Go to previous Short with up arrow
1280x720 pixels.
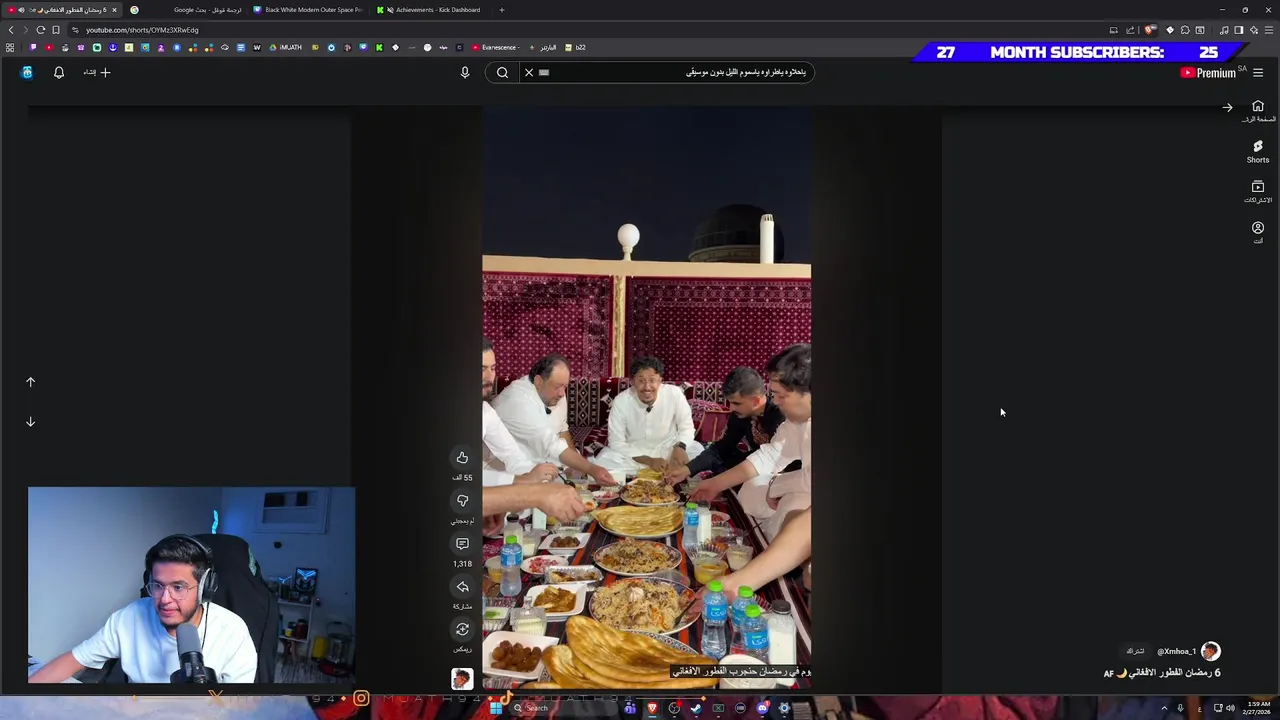coord(30,382)
